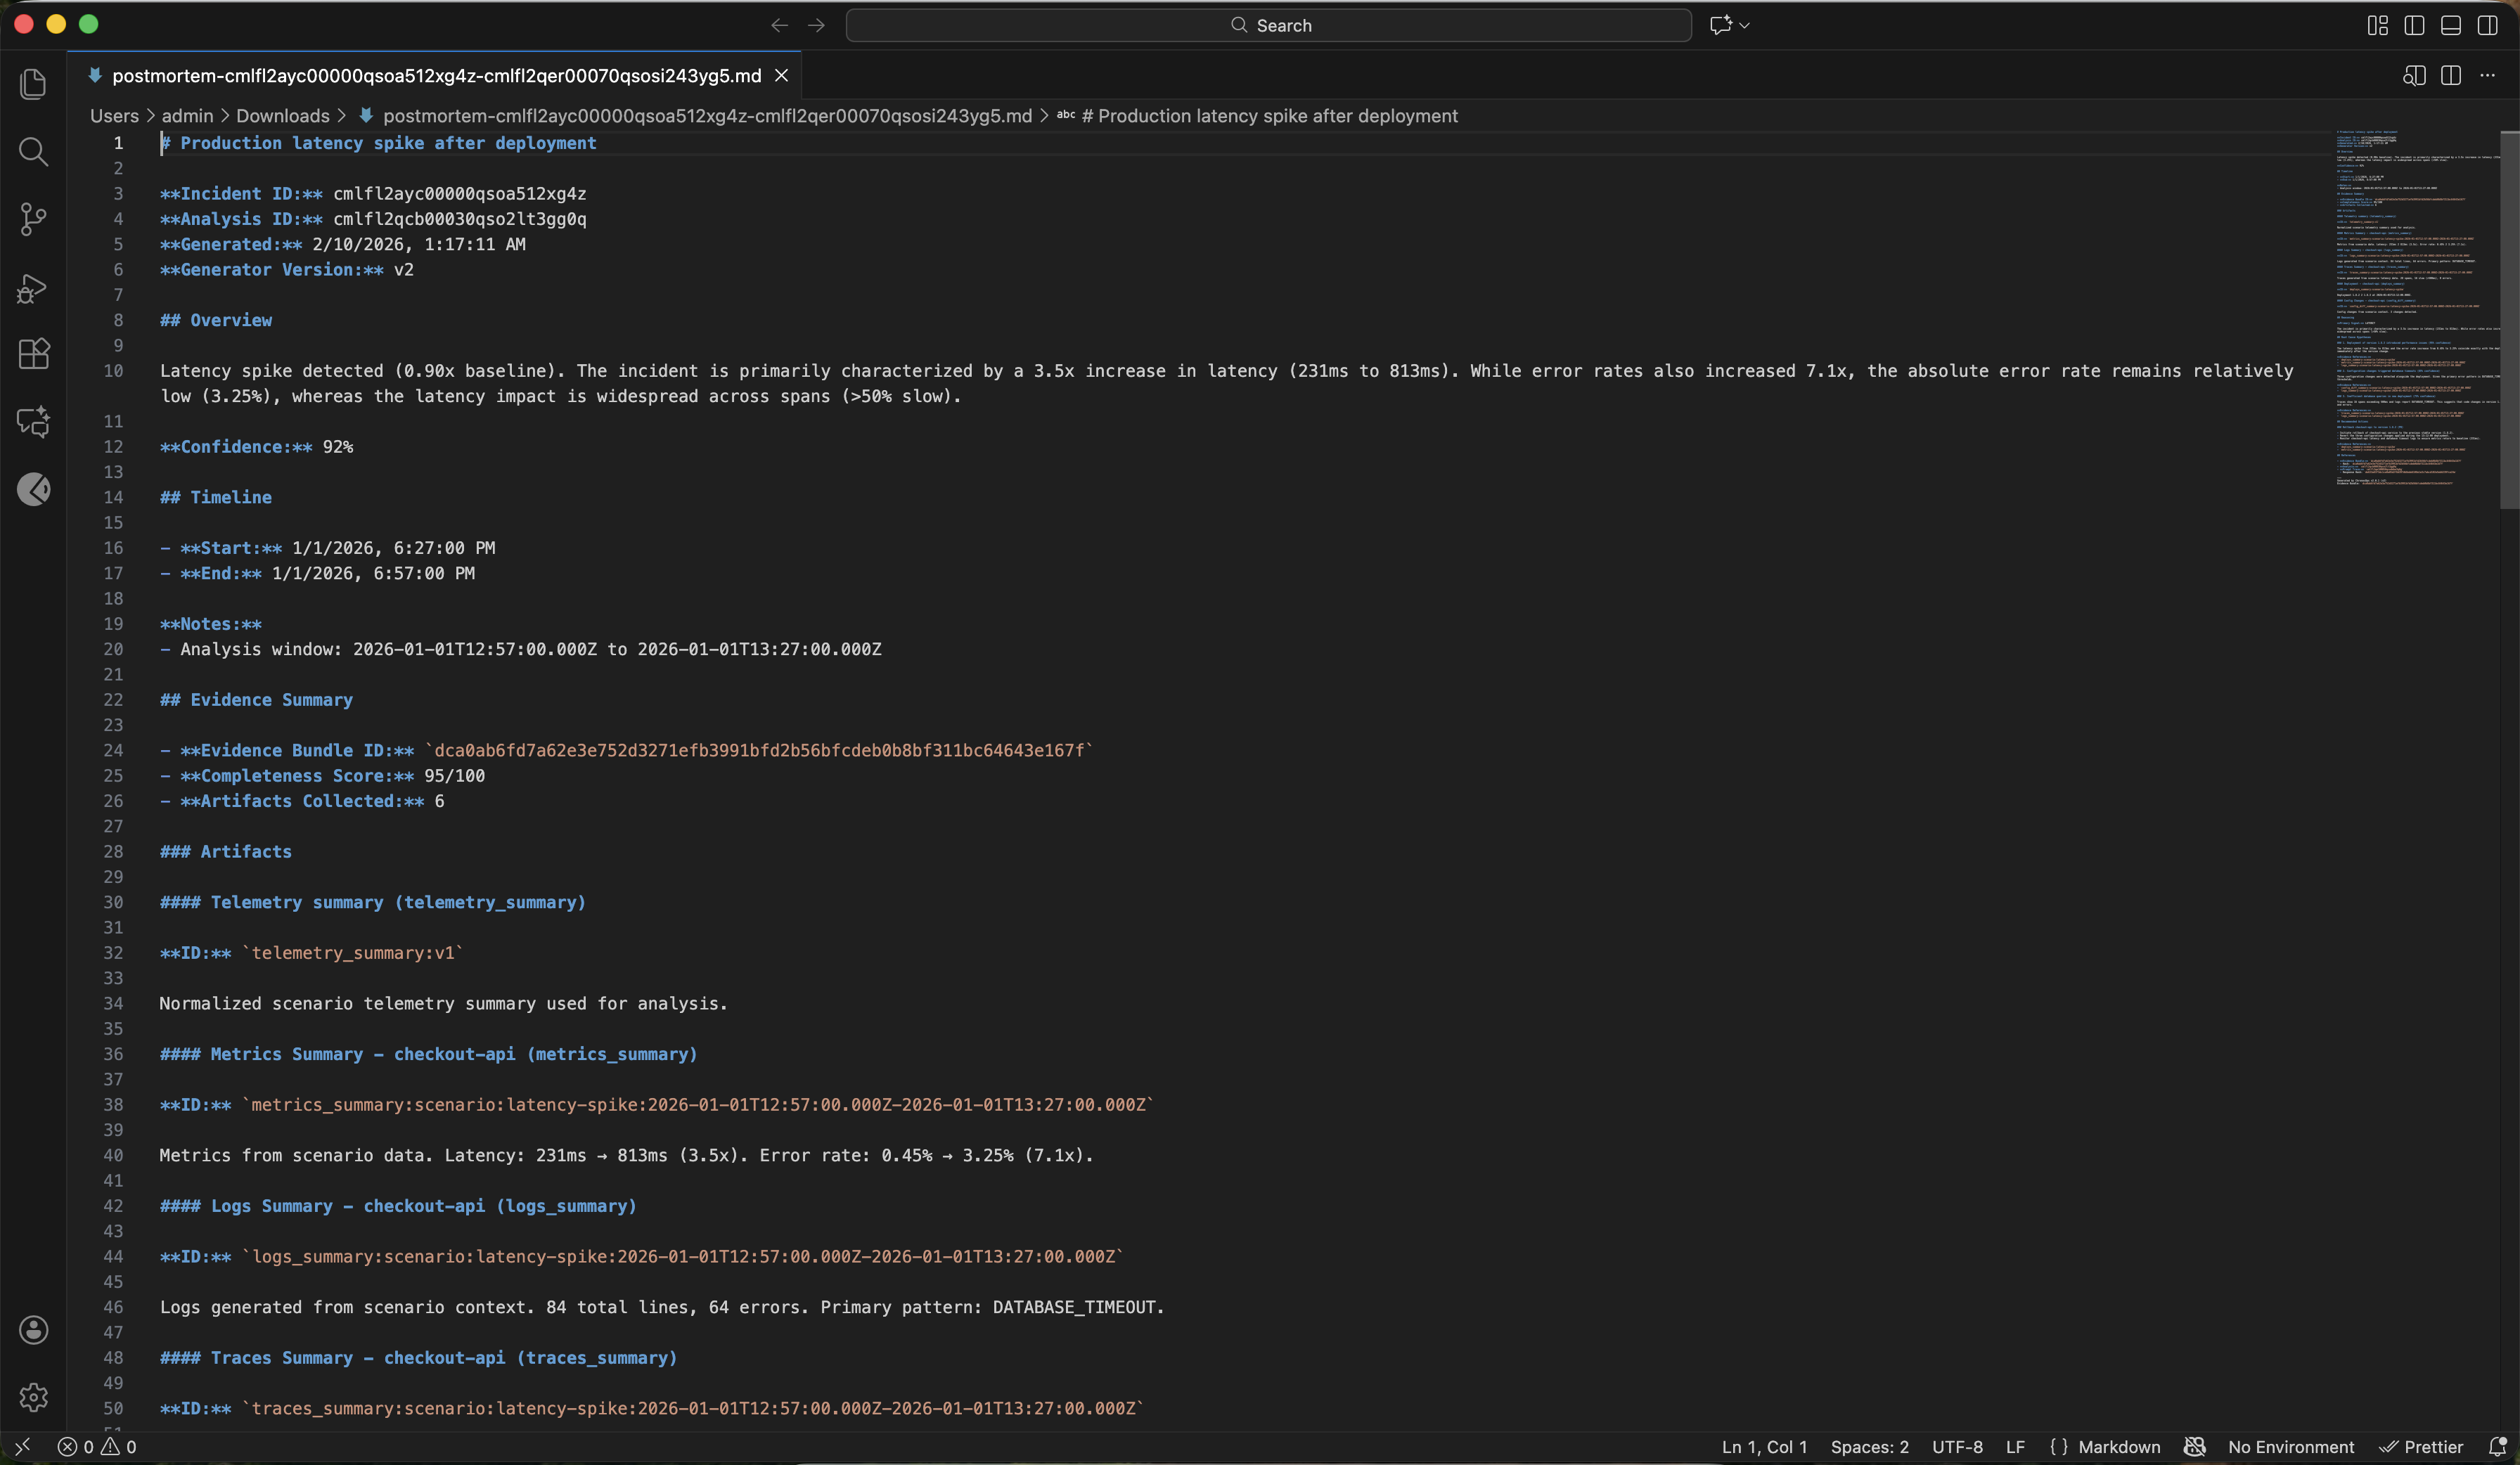The height and width of the screenshot is (1465, 2520).
Task: Open the Manage settings gear
Action: [33, 1397]
